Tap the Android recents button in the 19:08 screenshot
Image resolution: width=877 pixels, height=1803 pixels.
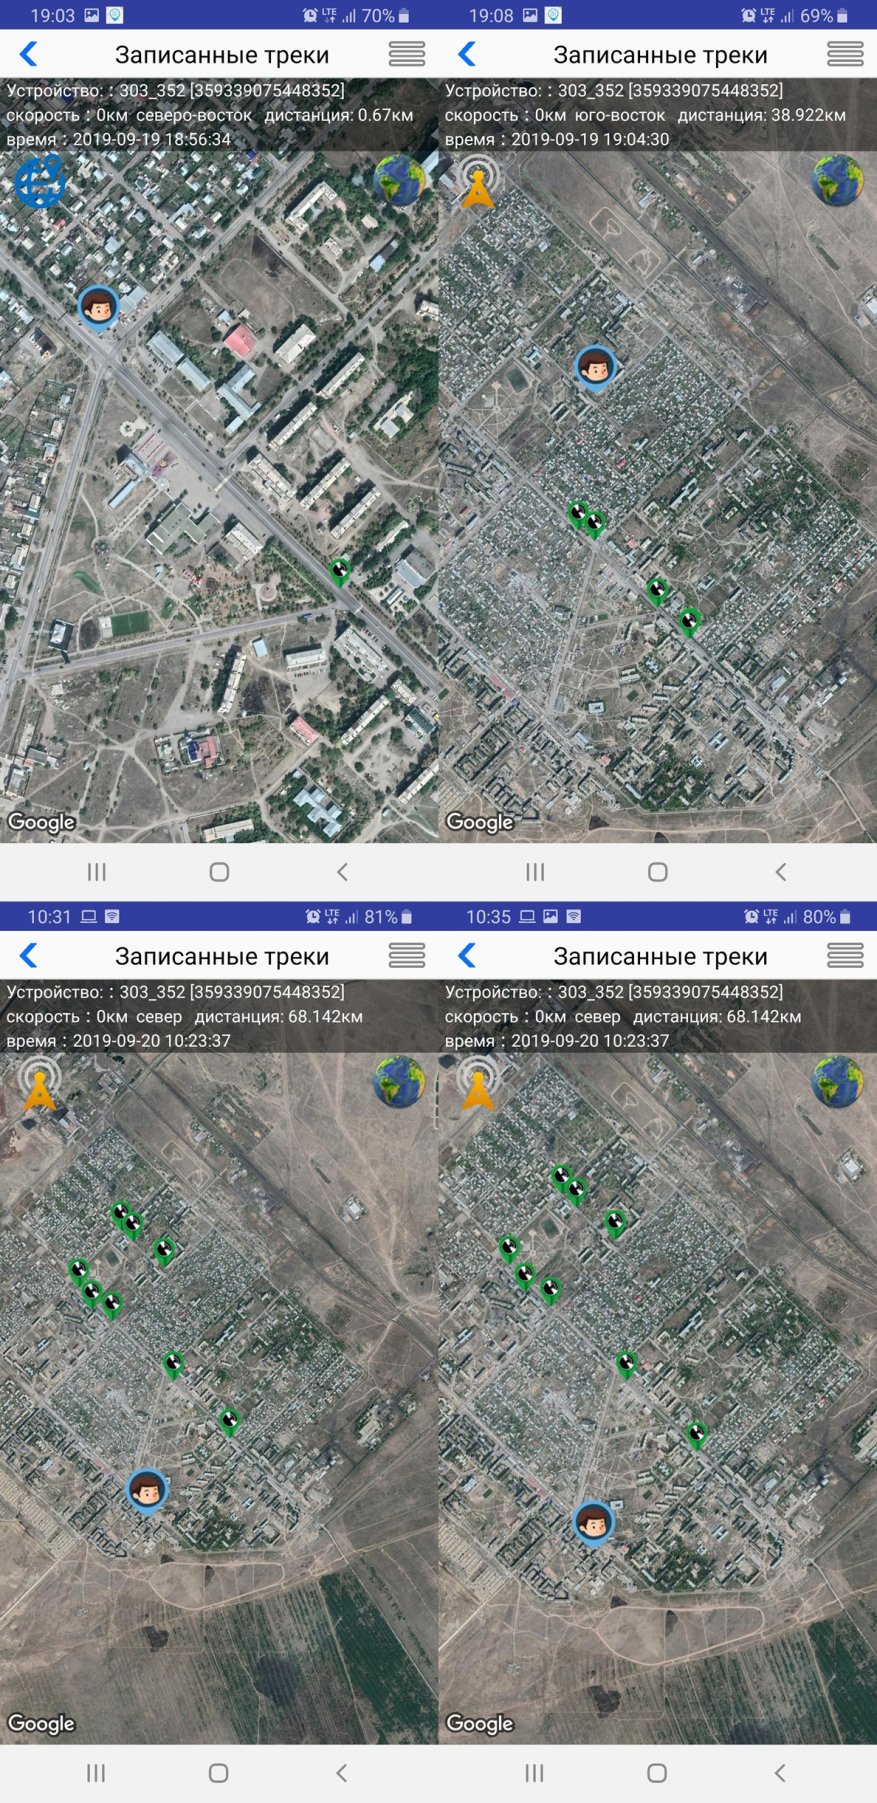(535, 872)
